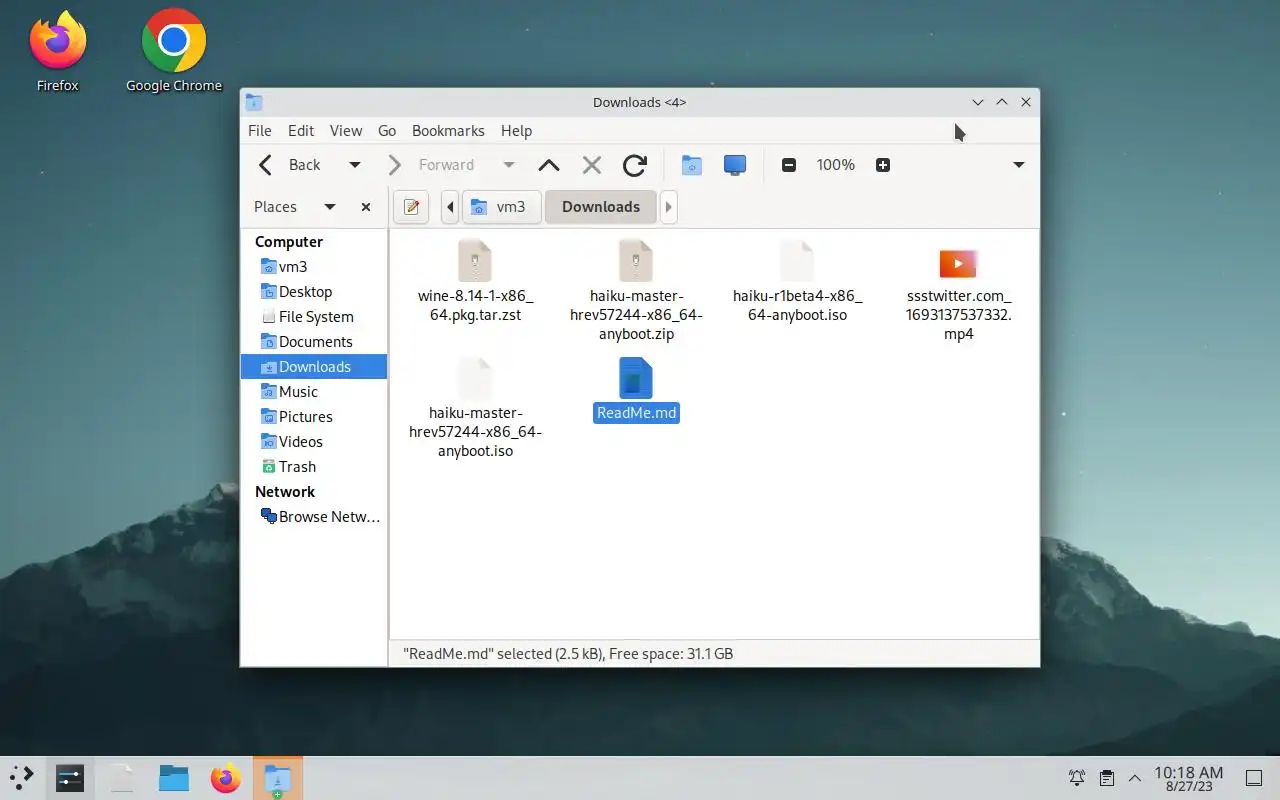
Task: Go back using the Back arrow
Action: 290,165
